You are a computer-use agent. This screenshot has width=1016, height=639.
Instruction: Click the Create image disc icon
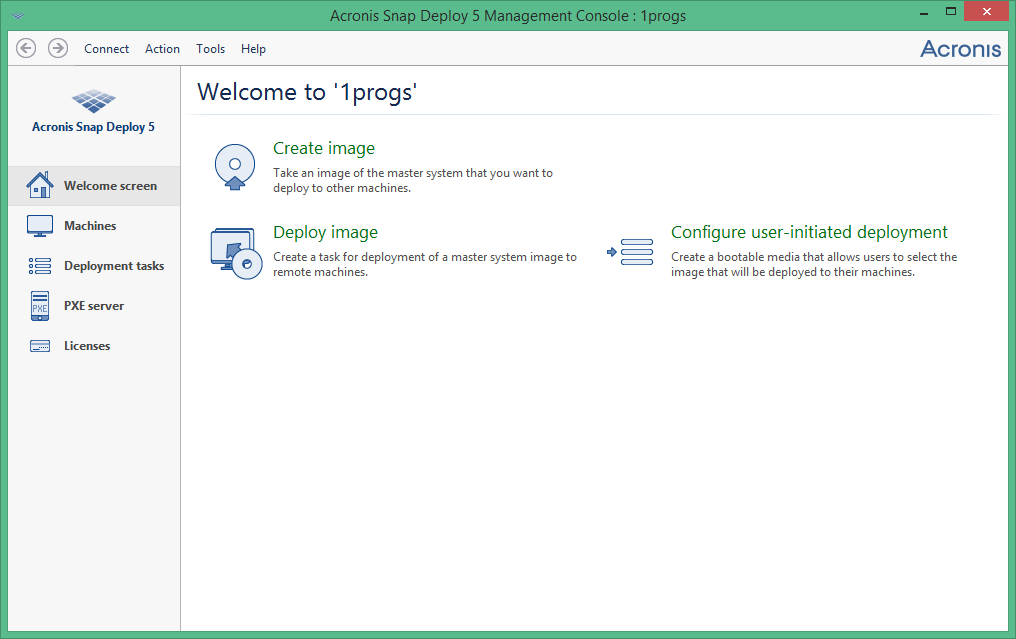(x=235, y=167)
